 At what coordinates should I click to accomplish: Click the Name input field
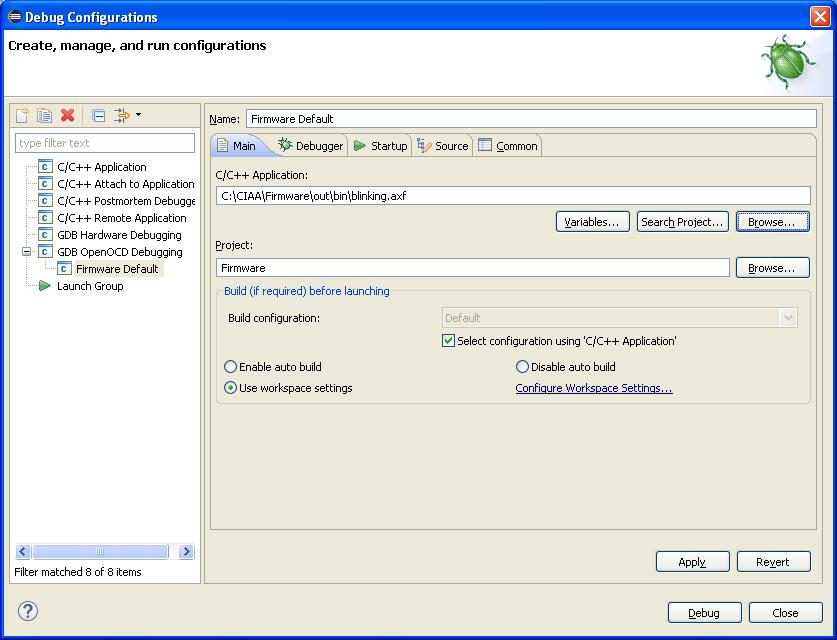tap(531, 118)
